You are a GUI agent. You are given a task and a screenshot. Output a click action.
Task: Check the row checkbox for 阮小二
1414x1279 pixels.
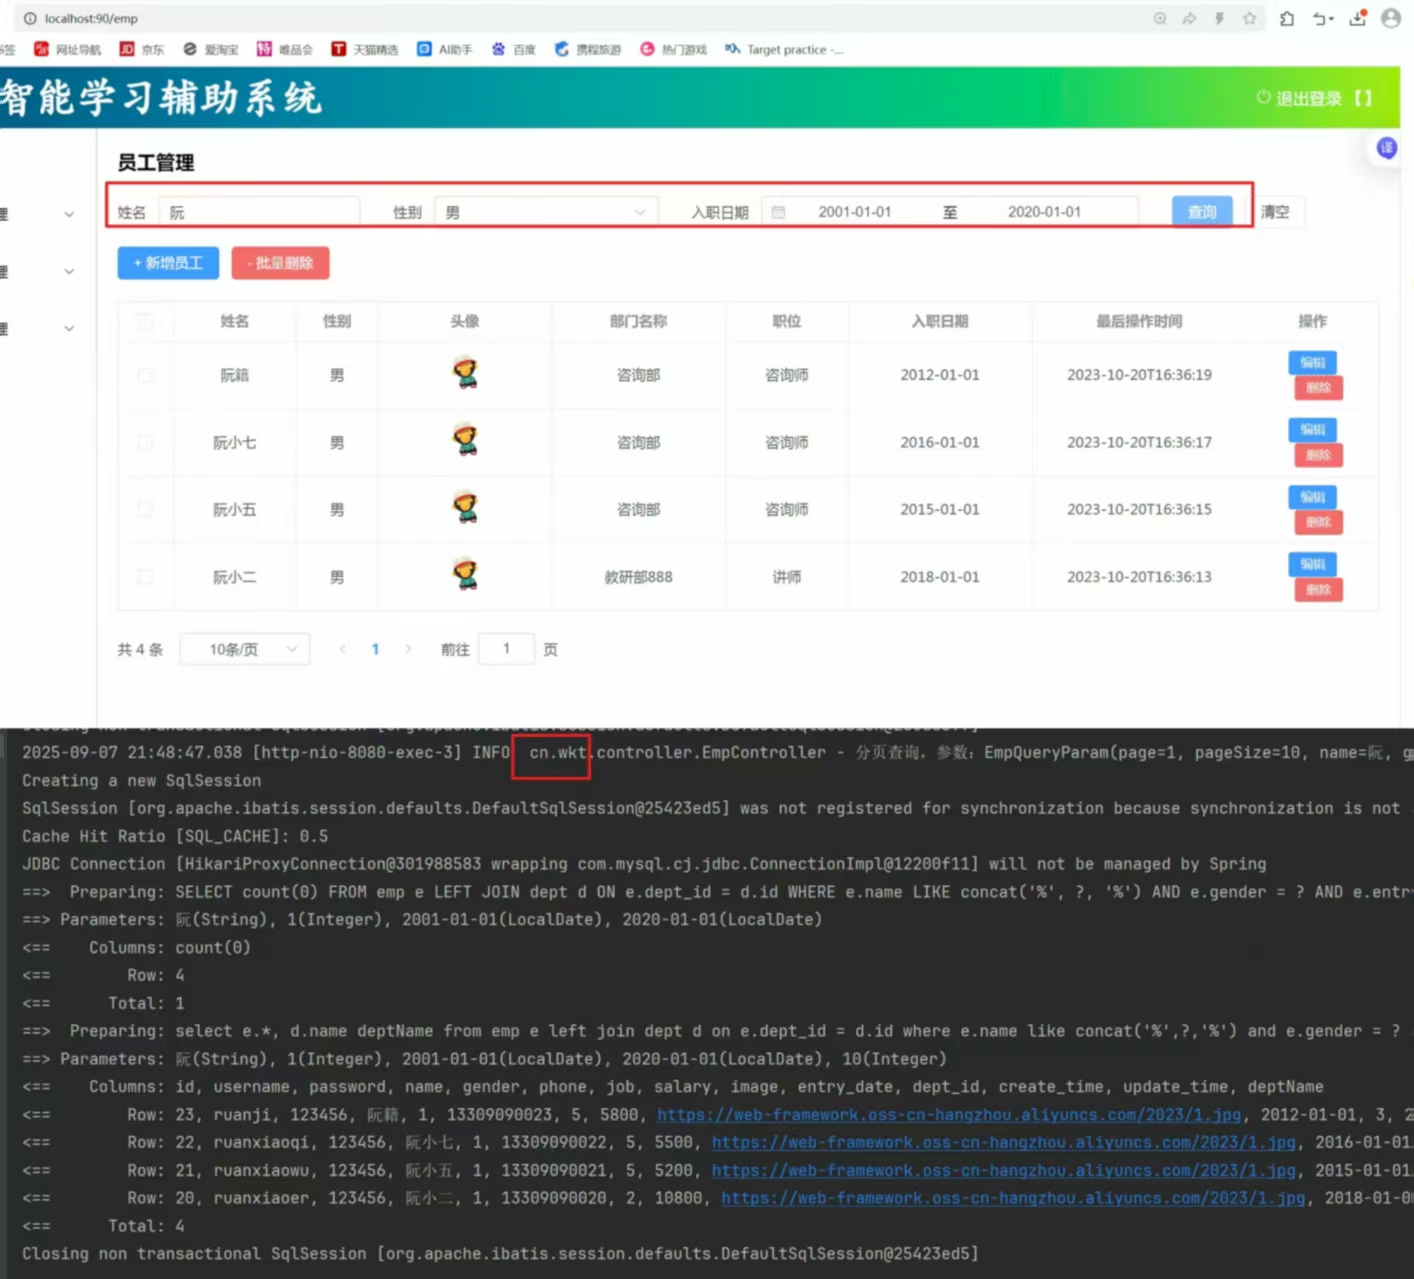point(145,577)
